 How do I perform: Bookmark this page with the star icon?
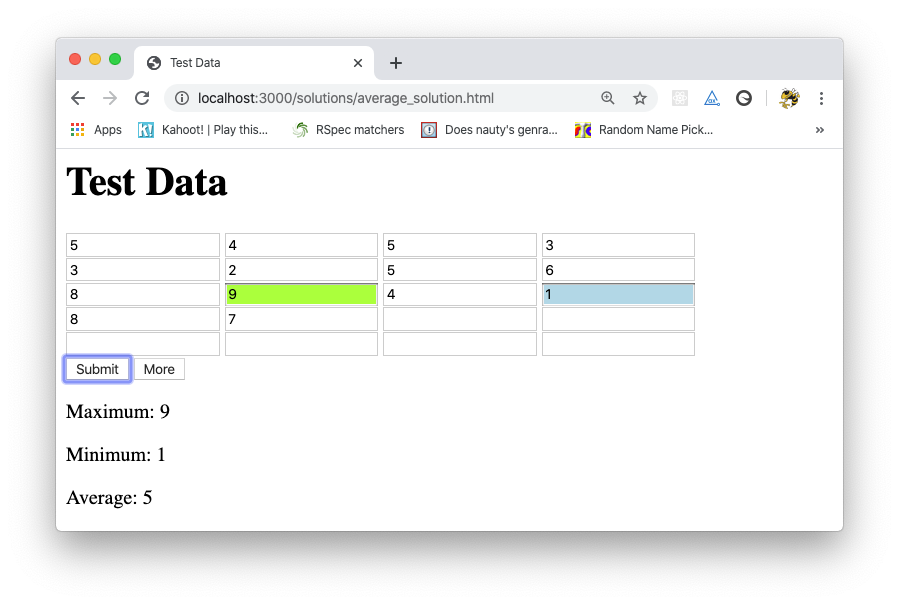click(x=640, y=98)
